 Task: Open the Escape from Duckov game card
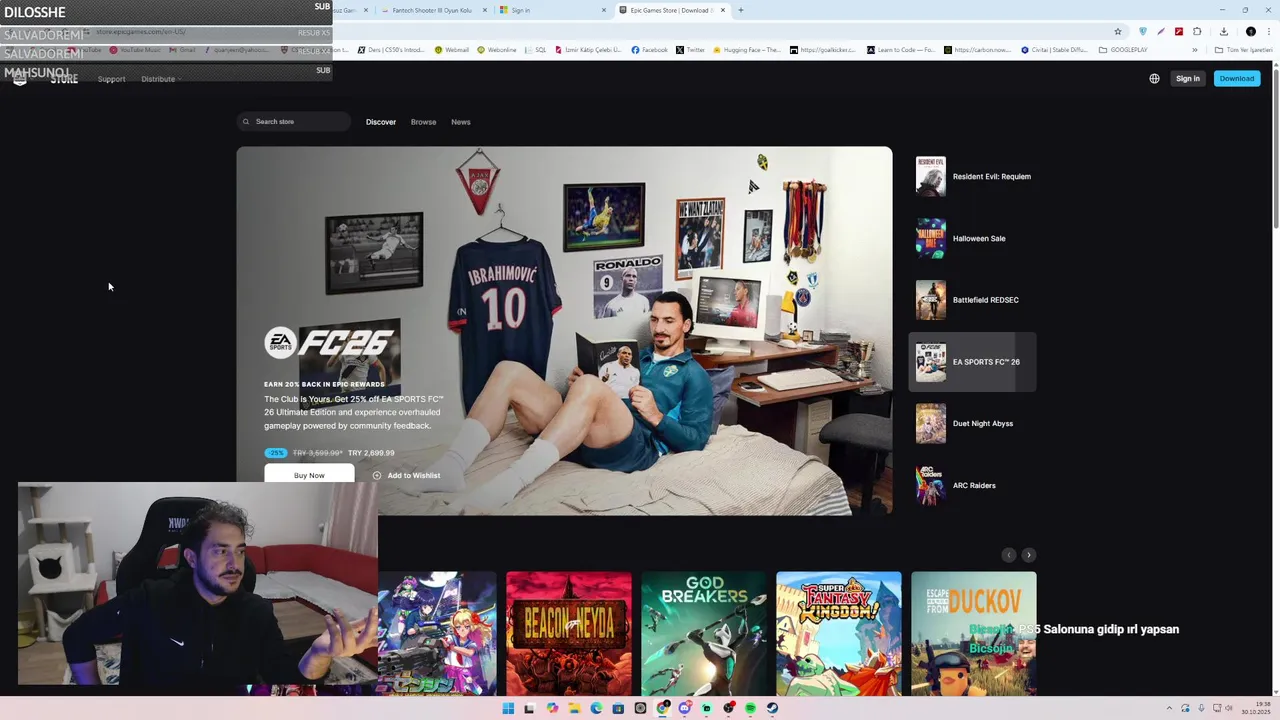click(974, 633)
